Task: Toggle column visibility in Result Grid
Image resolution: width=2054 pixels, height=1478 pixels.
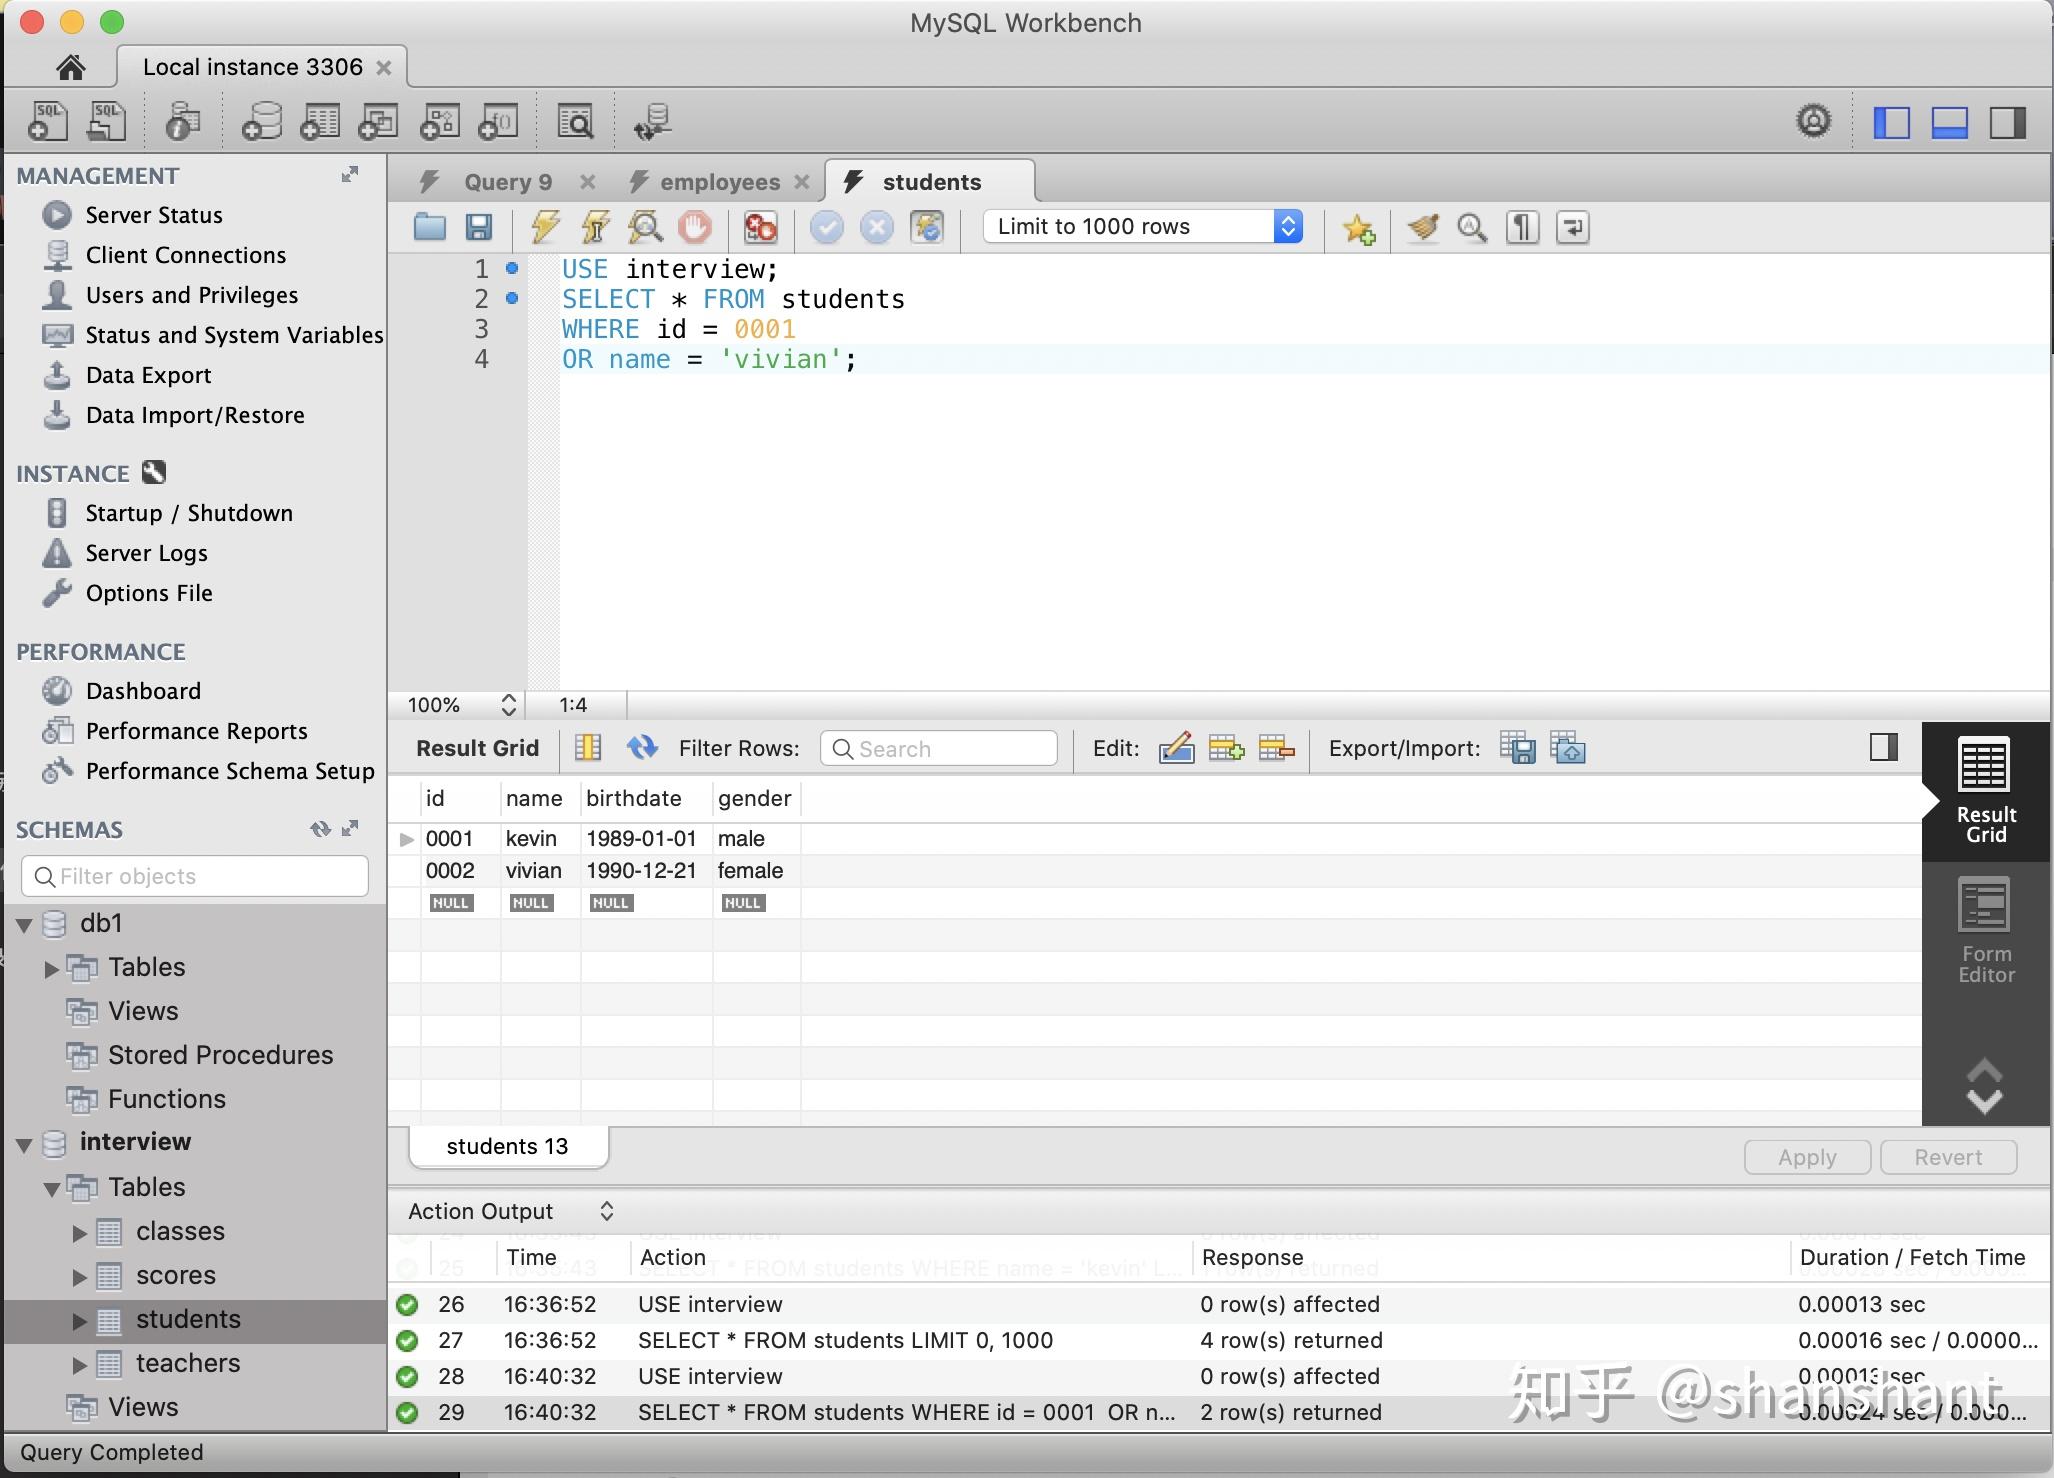Action: pyautogui.click(x=1882, y=746)
